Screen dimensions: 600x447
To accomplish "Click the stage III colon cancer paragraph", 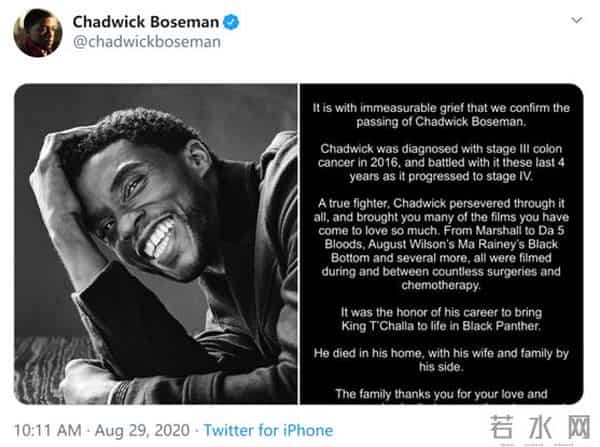I will (x=441, y=161).
